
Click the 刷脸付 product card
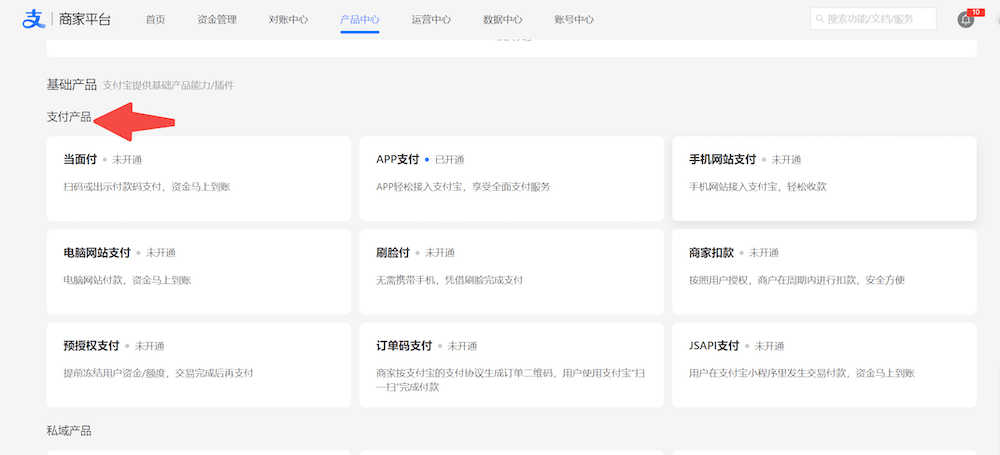click(x=511, y=271)
